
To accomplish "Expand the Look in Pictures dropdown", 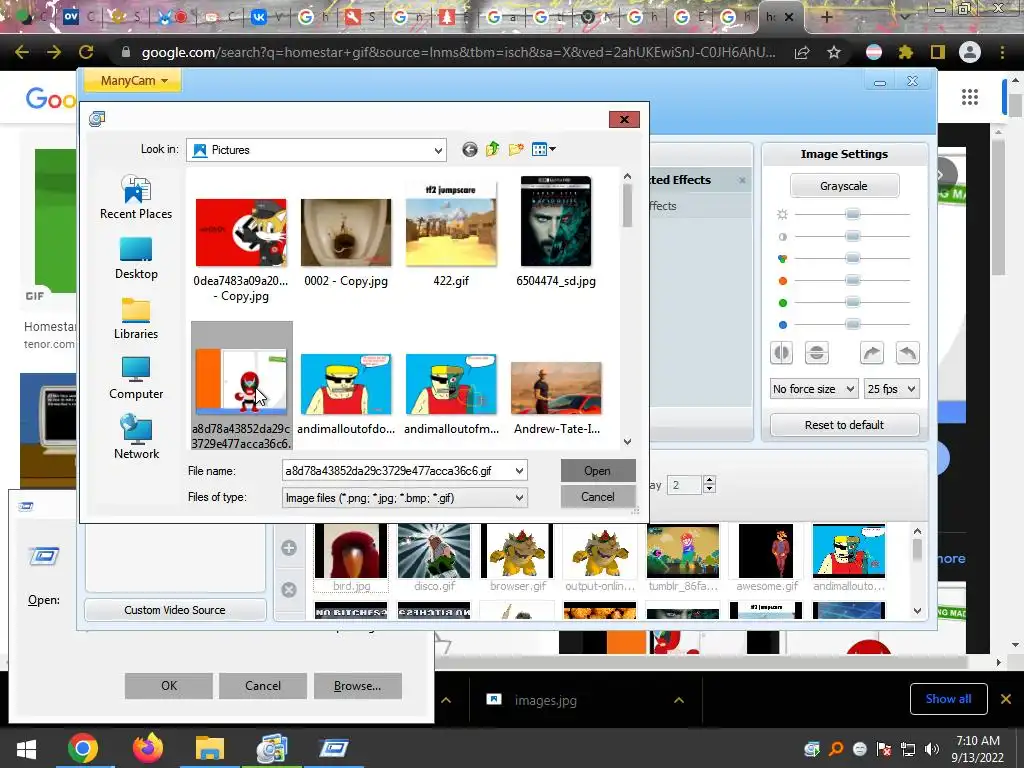I will [x=438, y=150].
